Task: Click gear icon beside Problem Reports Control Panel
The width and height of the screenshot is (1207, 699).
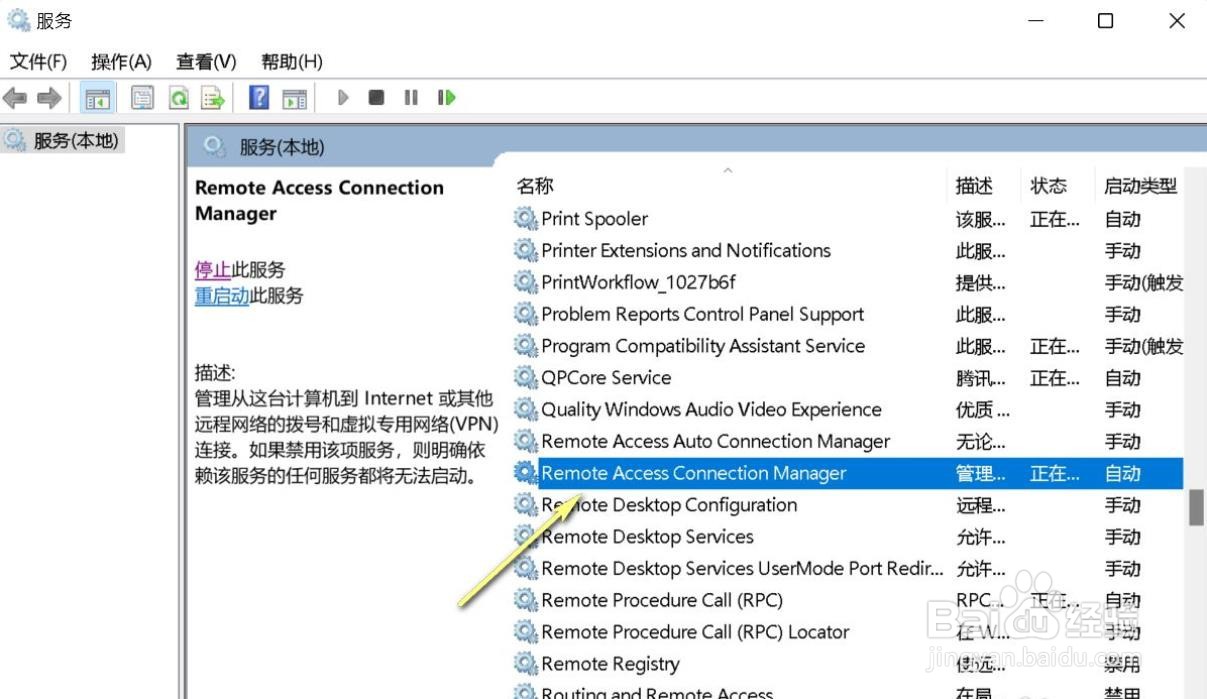Action: pyautogui.click(x=525, y=313)
